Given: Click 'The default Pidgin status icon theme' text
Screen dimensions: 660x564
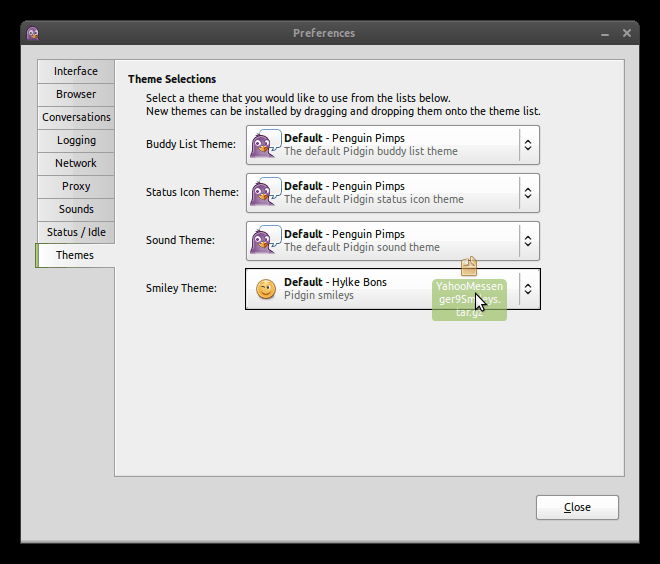Looking at the screenshot, I should click(374, 199).
